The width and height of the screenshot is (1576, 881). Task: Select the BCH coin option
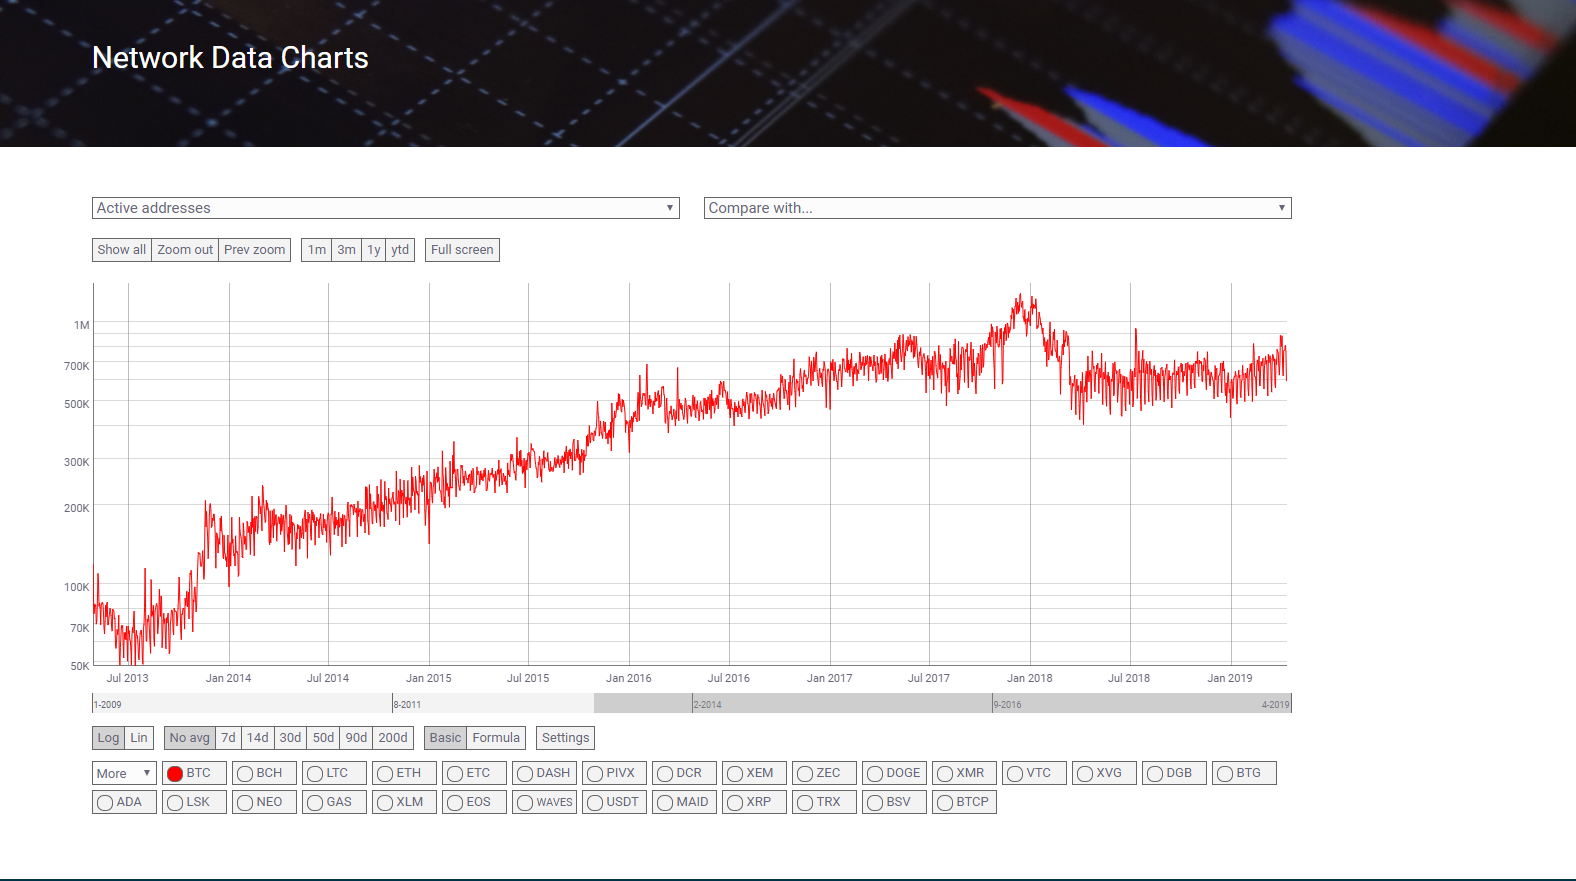click(245, 774)
